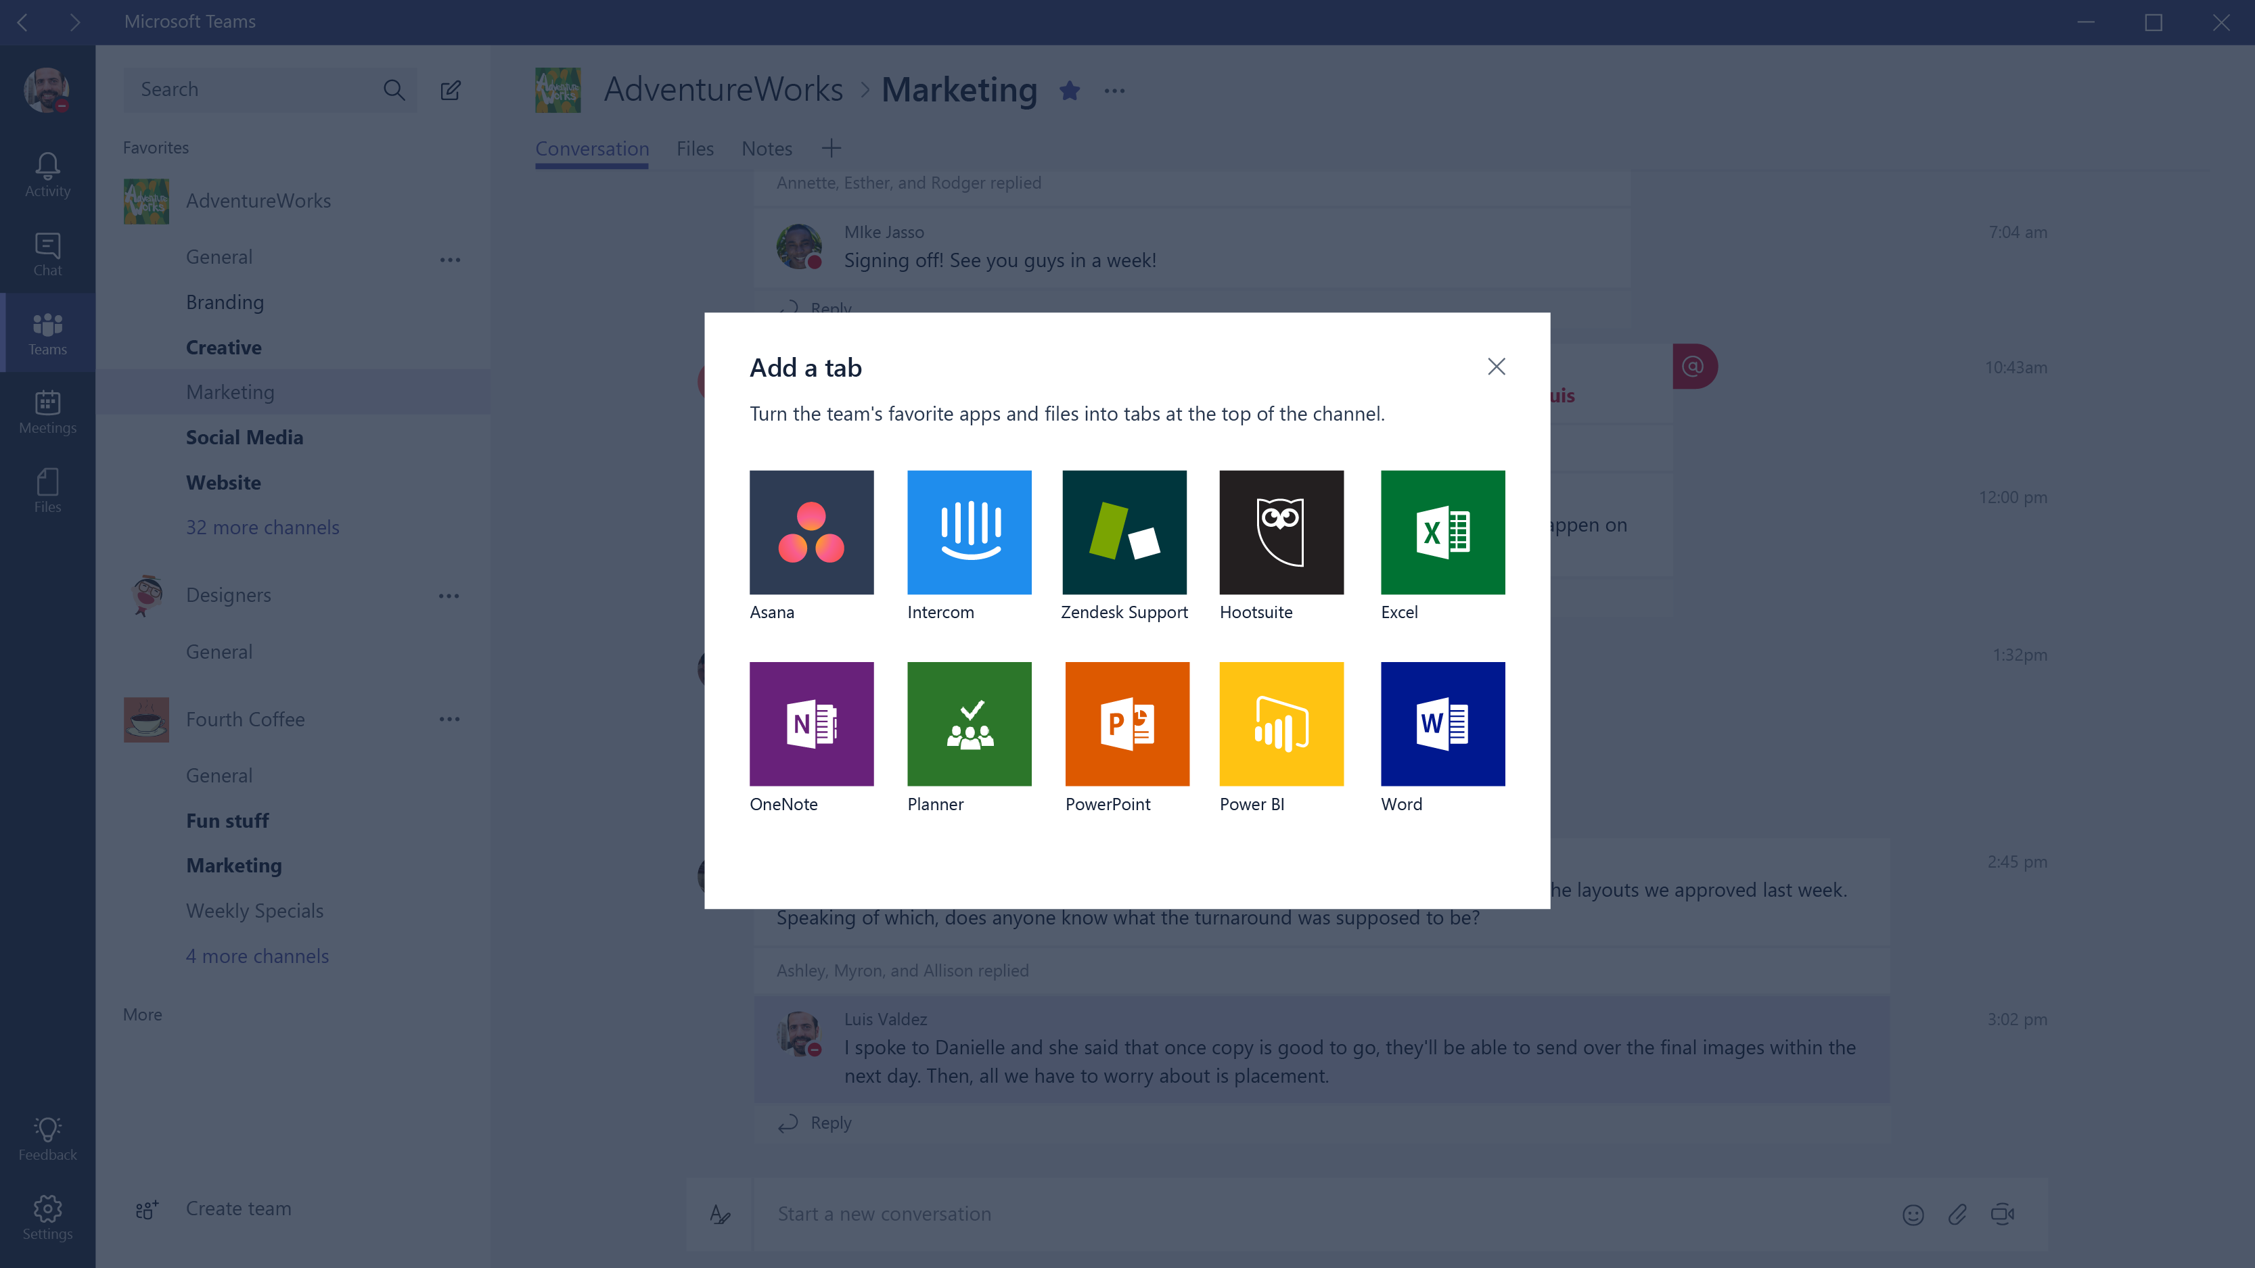Open the Designers team options menu

pos(449,595)
